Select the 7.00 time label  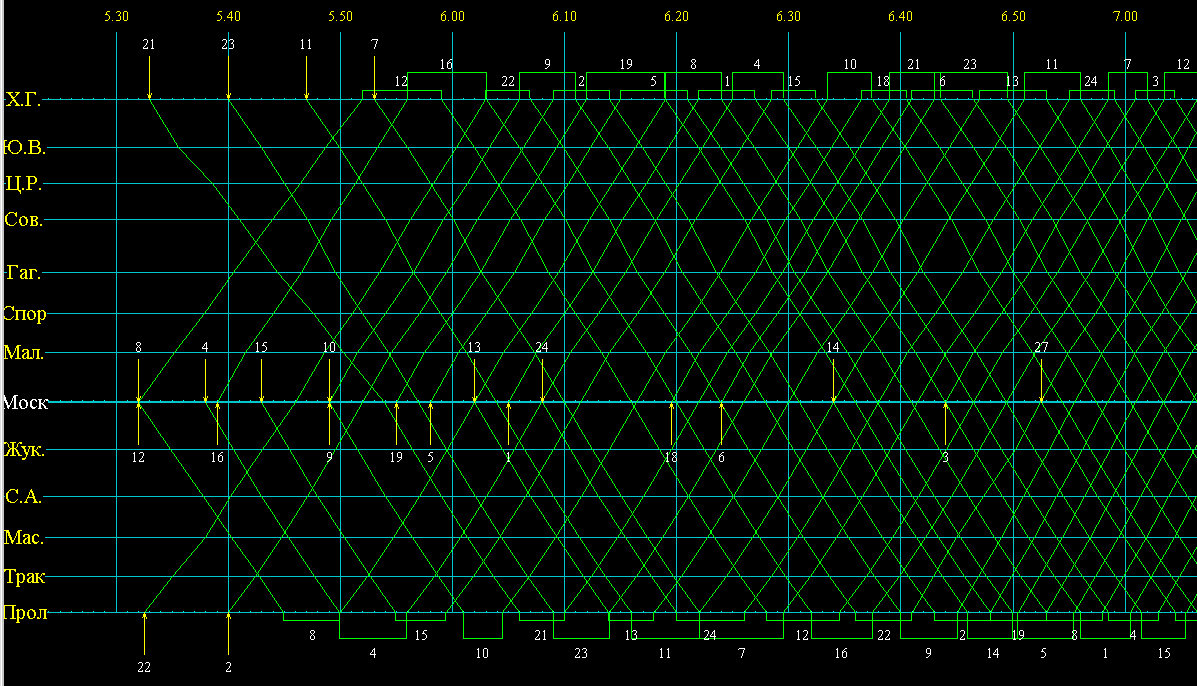[x=1125, y=16]
